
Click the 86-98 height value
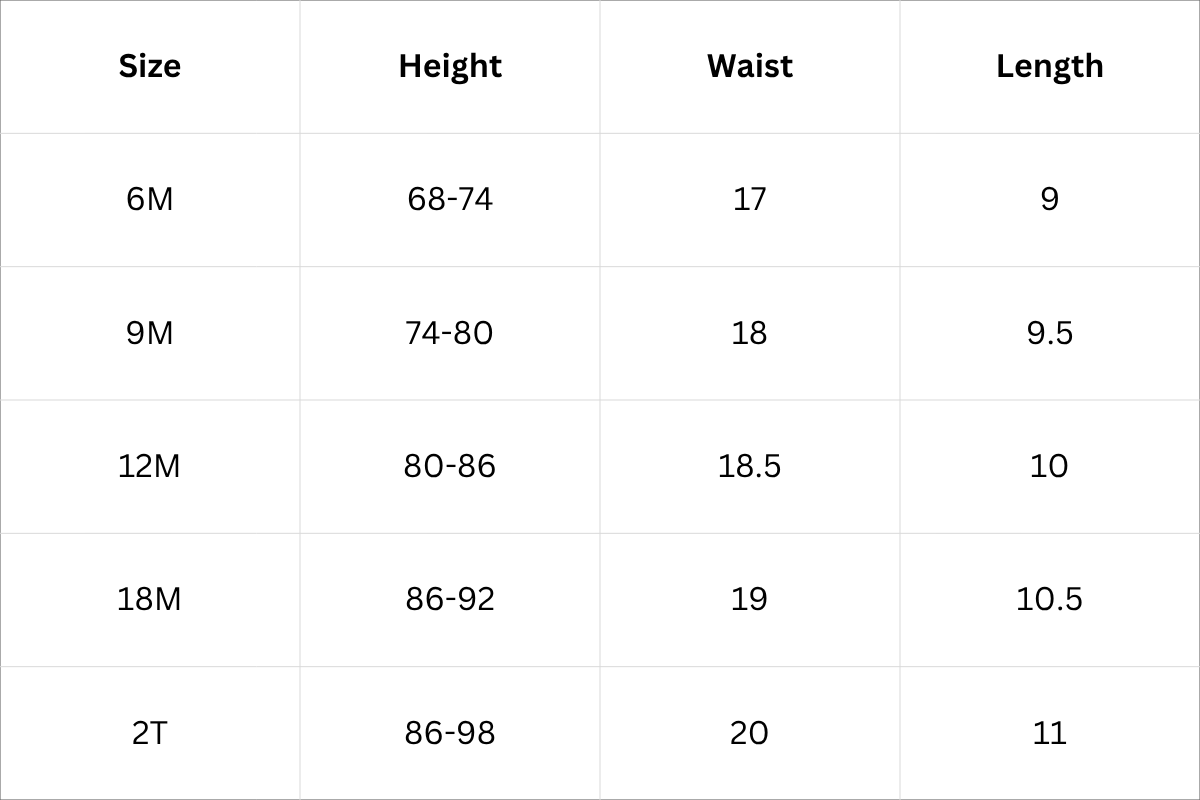click(450, 733)
